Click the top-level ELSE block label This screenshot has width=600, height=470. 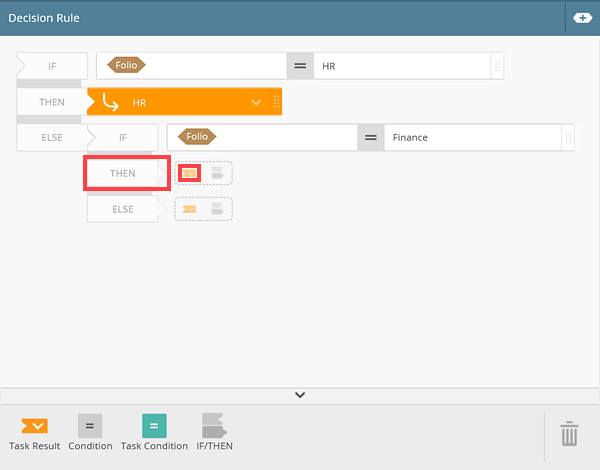coord(52,137)
